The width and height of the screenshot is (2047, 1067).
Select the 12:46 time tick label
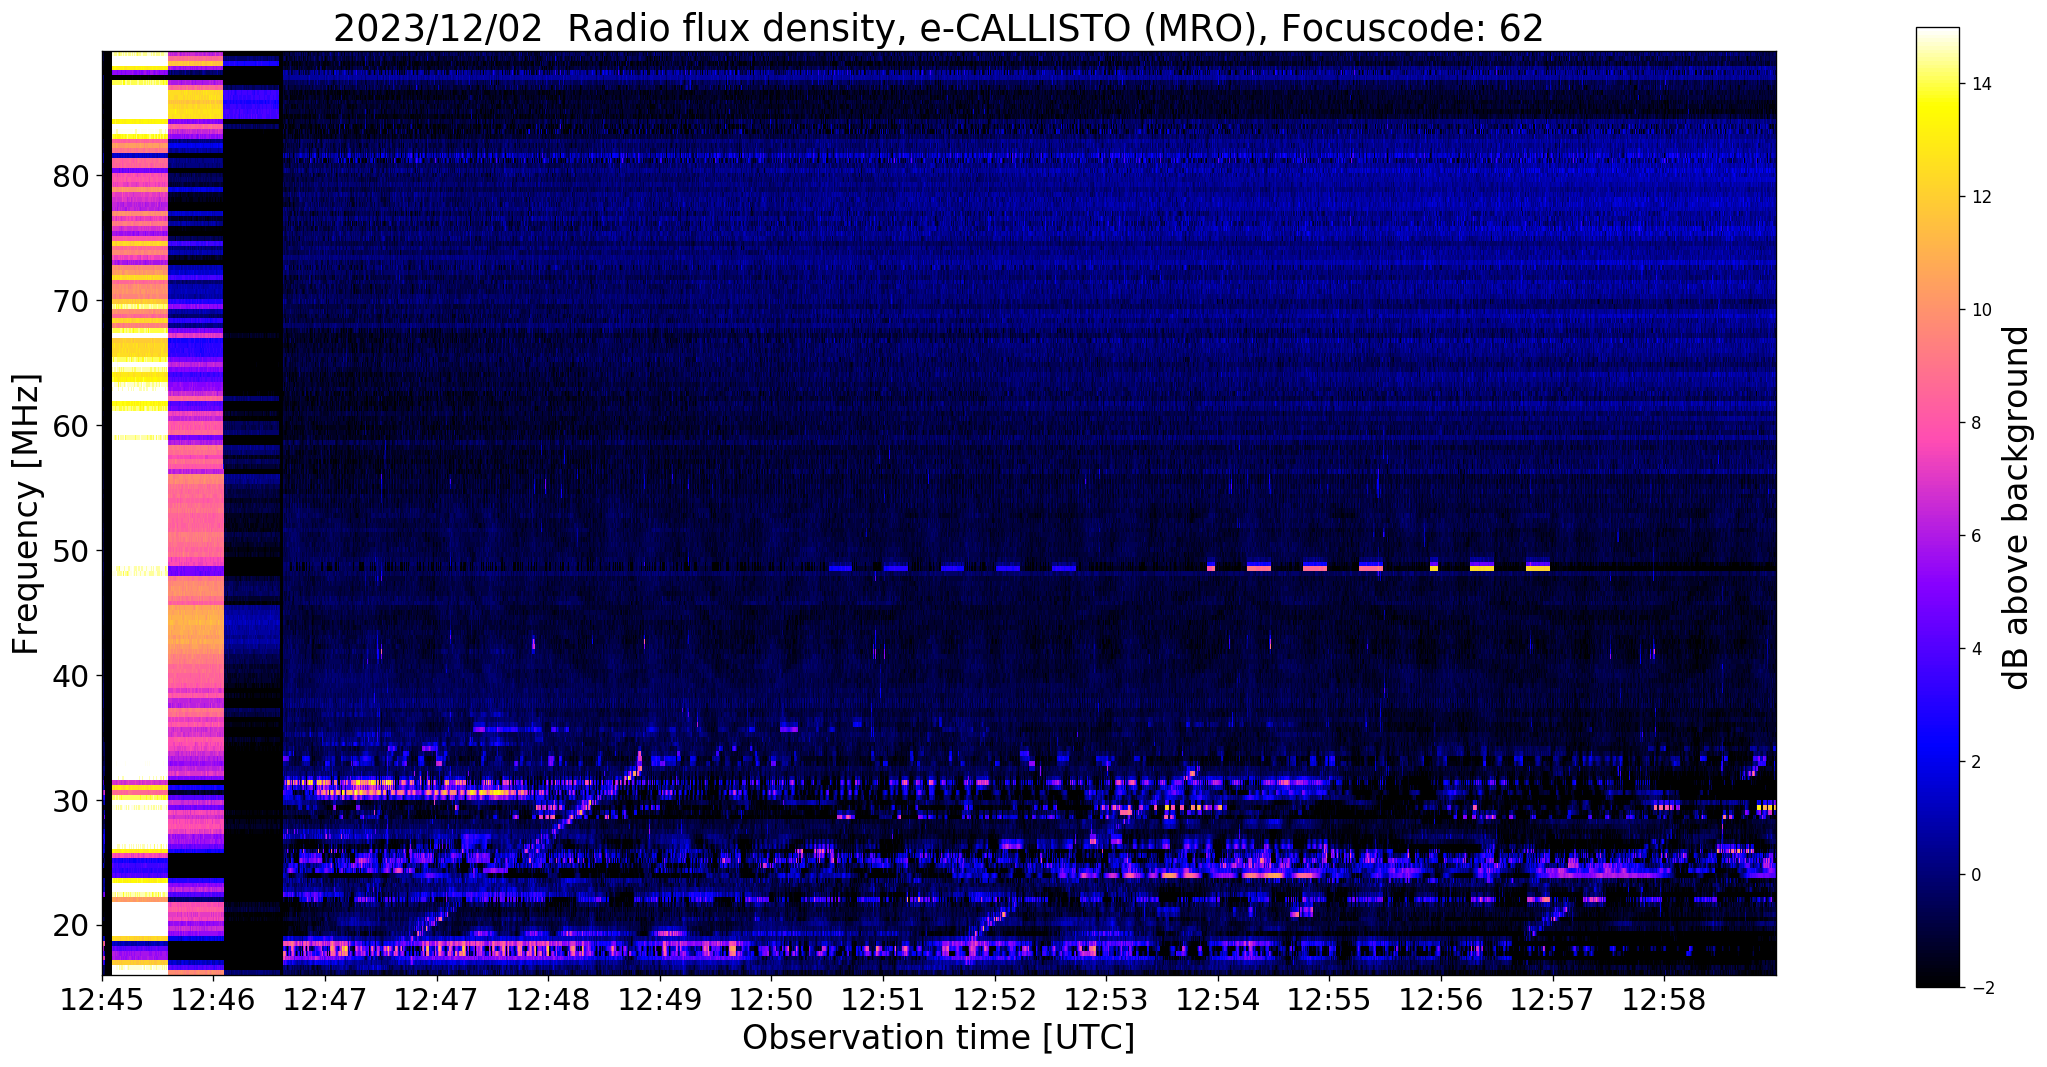pyautogui.click(x=214, y=1000)
